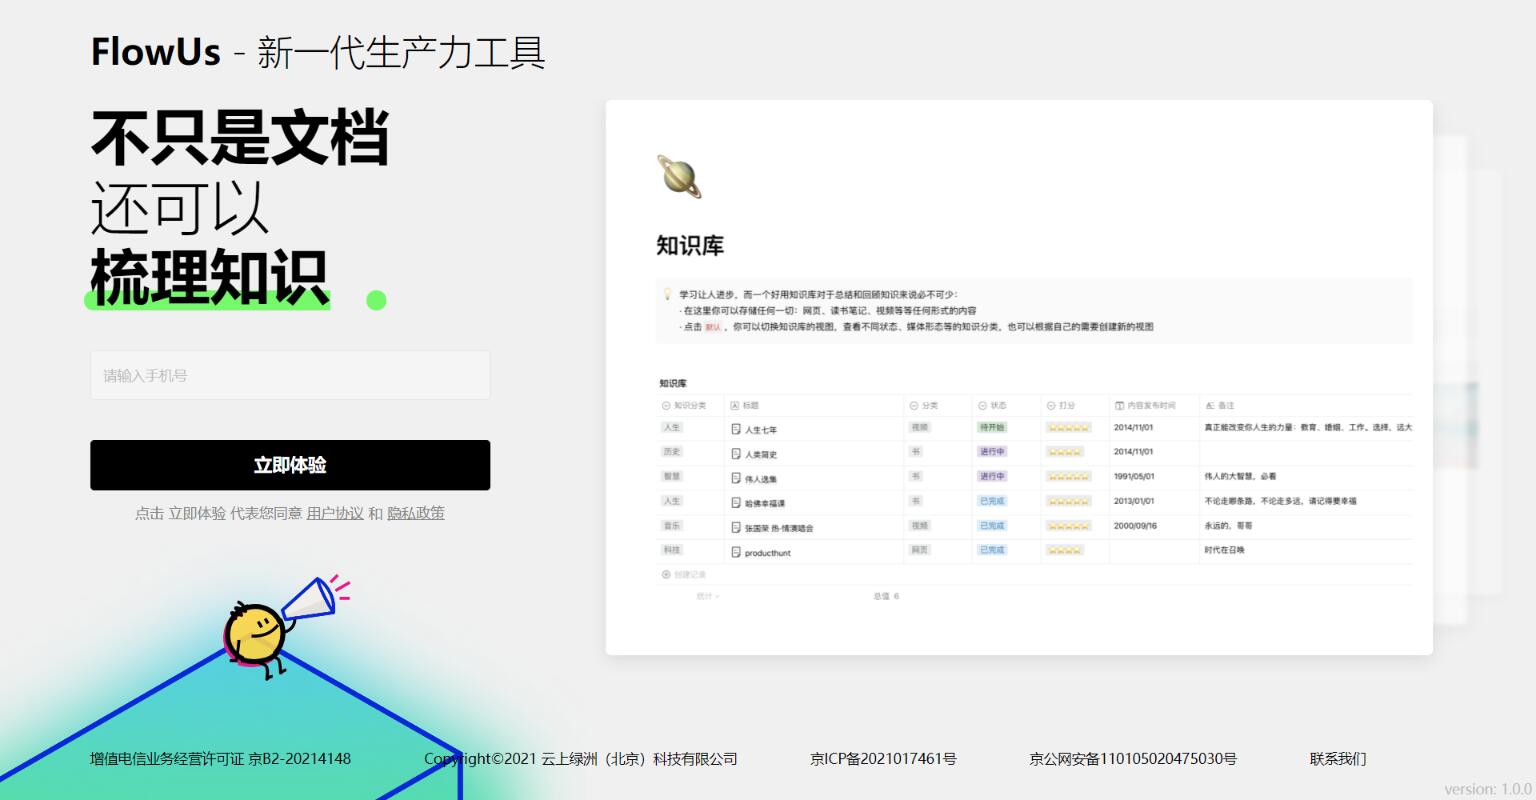The image size is (1536, 800).
Task: Click the 总值 6 summary text
Action: (x=886, y=596)
